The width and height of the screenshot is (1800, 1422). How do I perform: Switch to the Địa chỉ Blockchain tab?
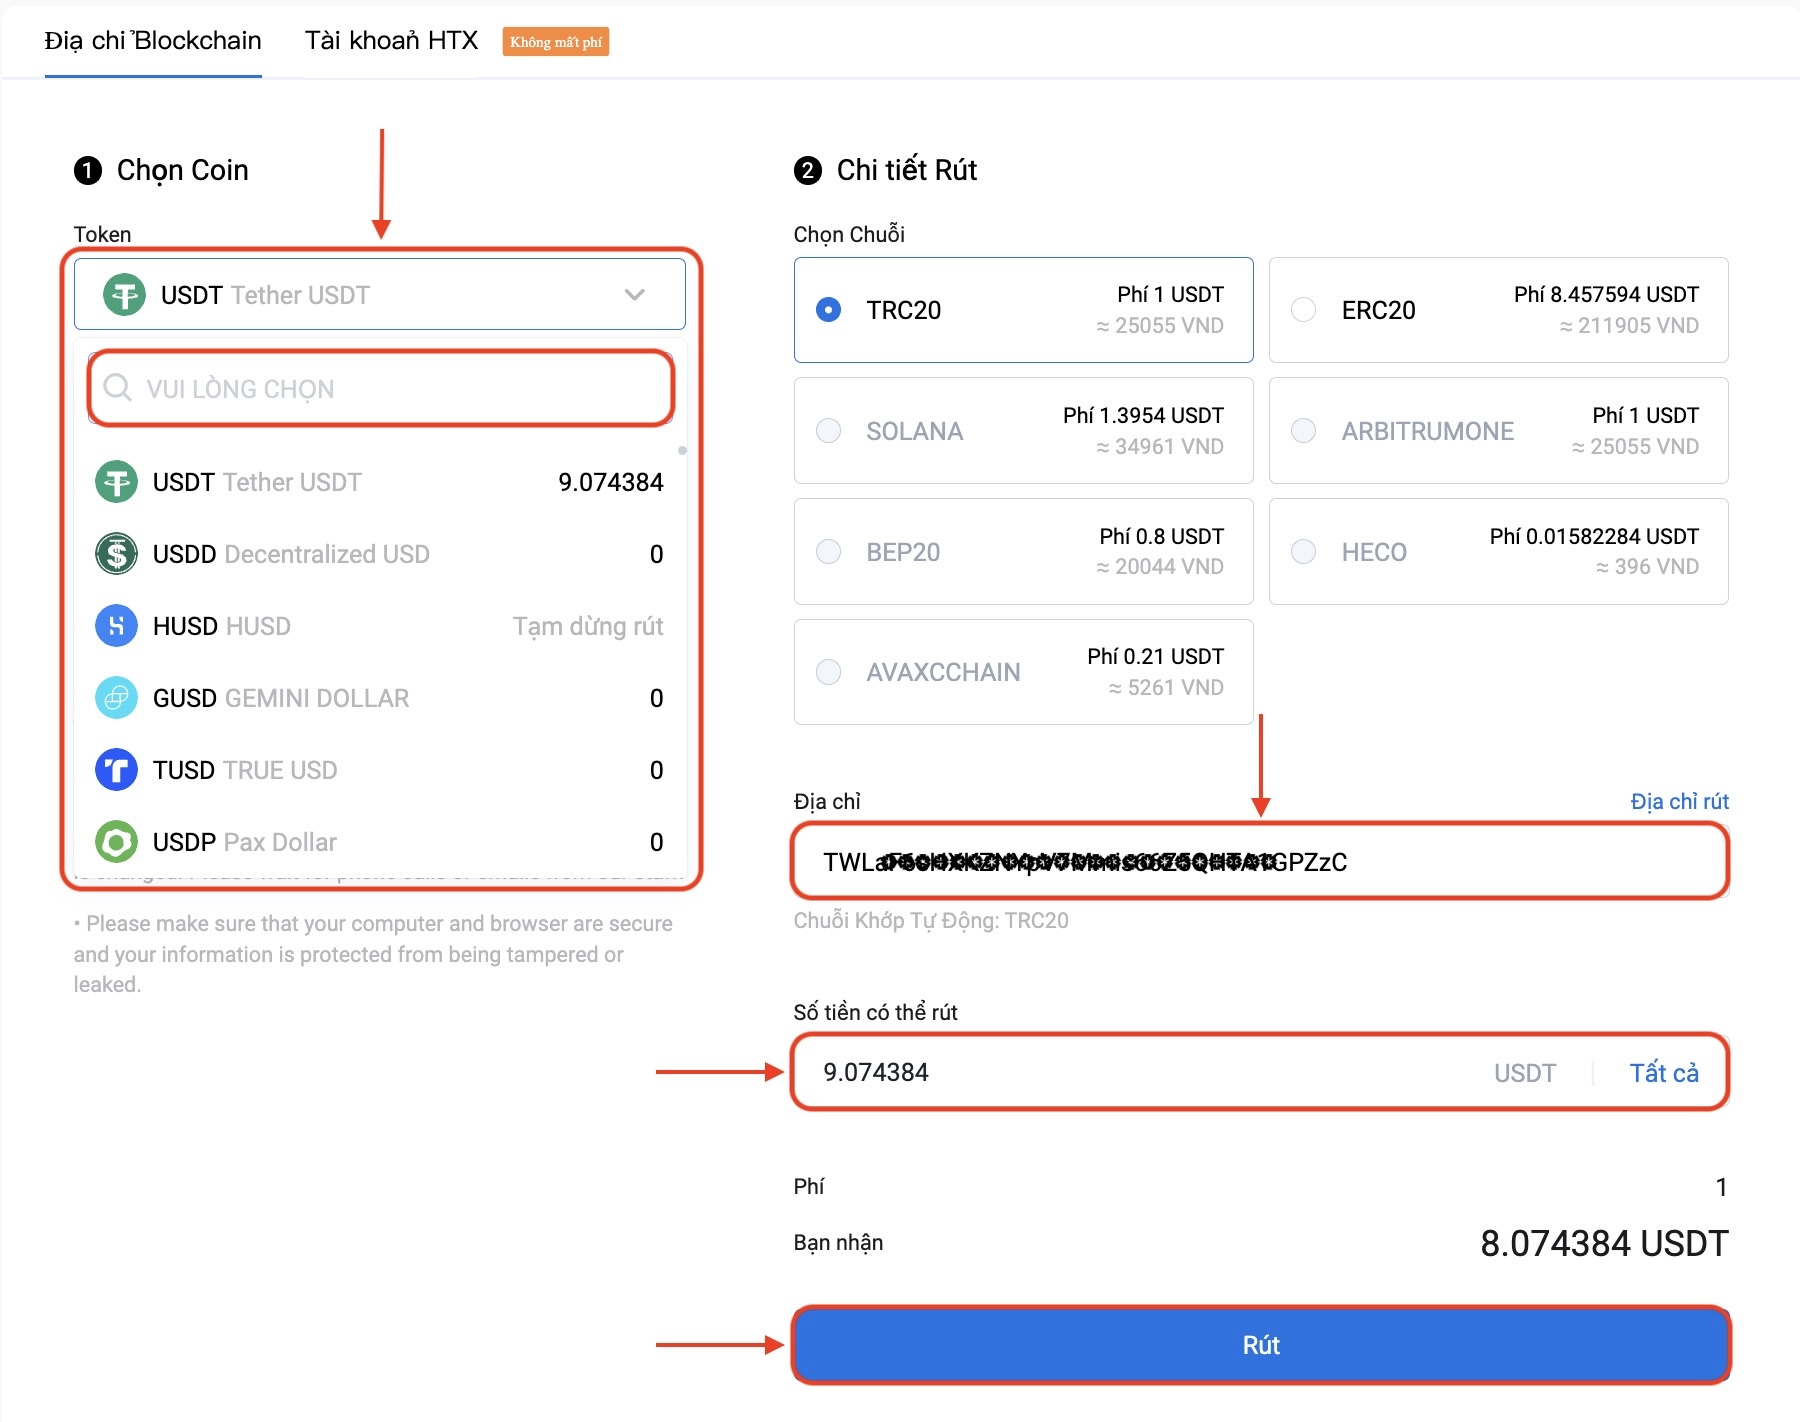coord(153,41)
